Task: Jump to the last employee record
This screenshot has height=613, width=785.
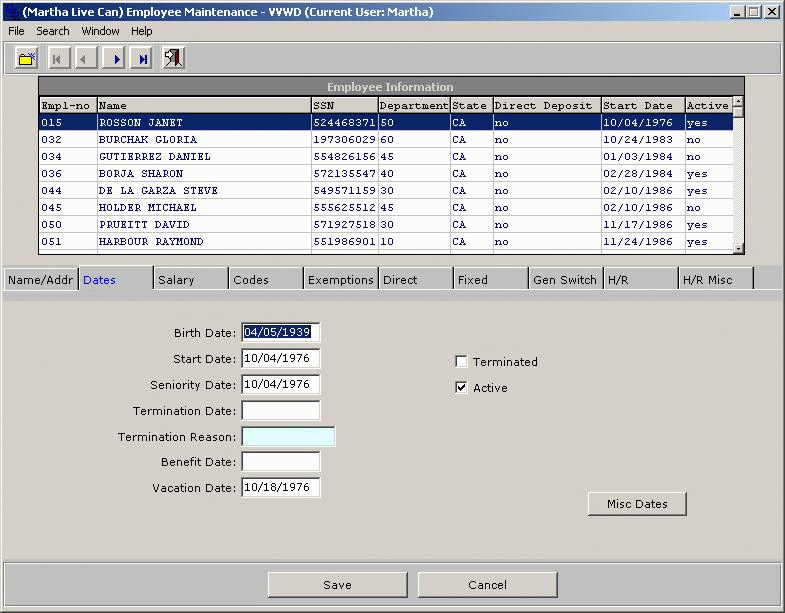Action: pyautogui.click(x=143, y=59)
